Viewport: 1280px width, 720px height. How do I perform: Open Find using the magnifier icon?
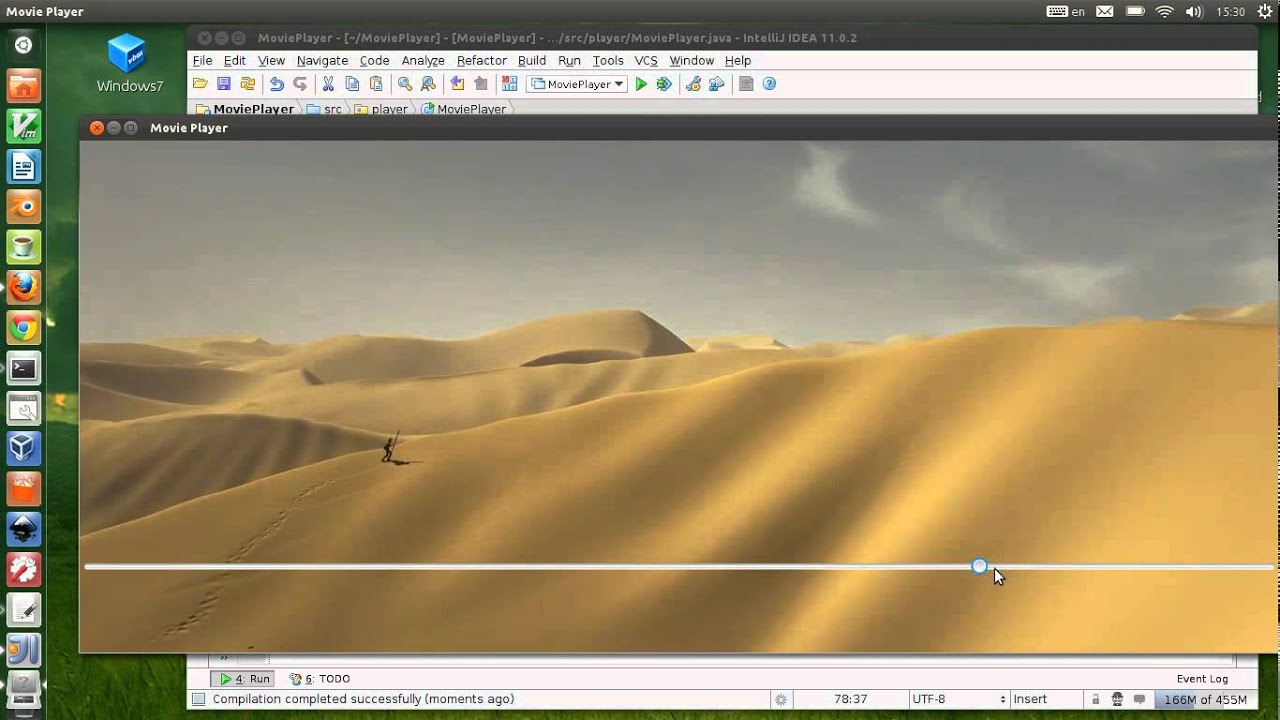tap(405, 84)
